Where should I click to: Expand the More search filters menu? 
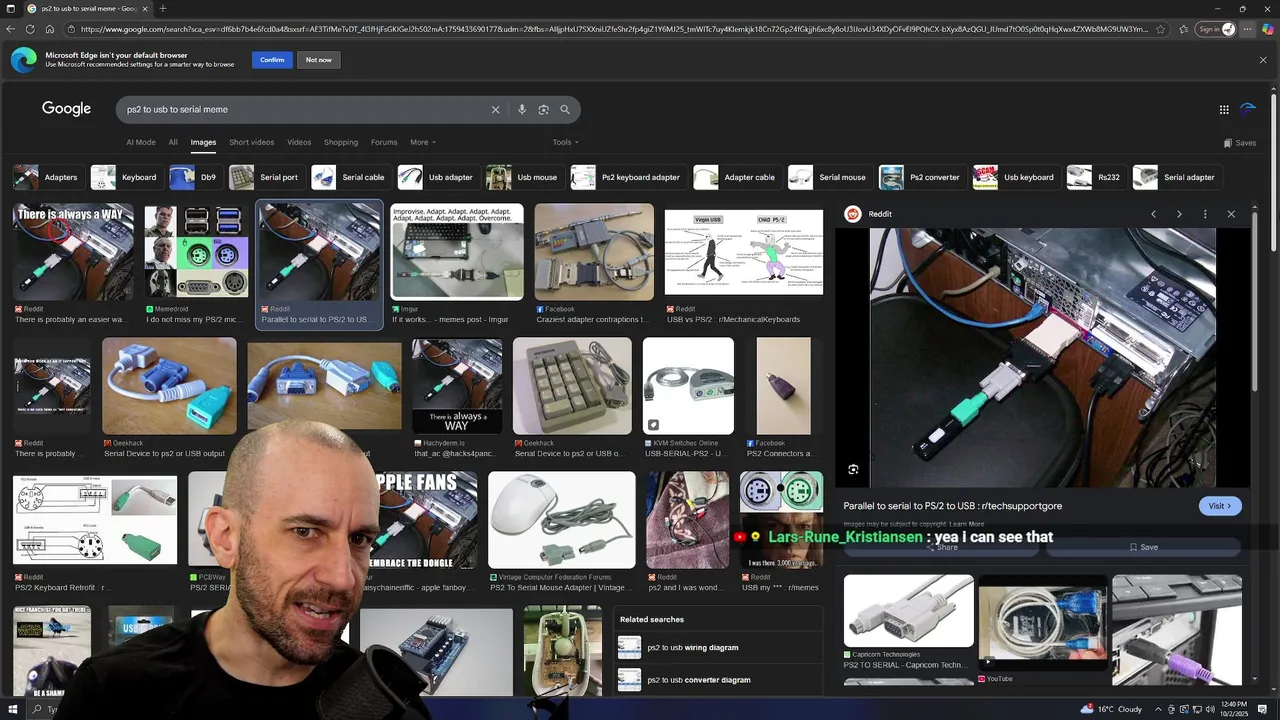pyautogui.click(x=423, y=142)
